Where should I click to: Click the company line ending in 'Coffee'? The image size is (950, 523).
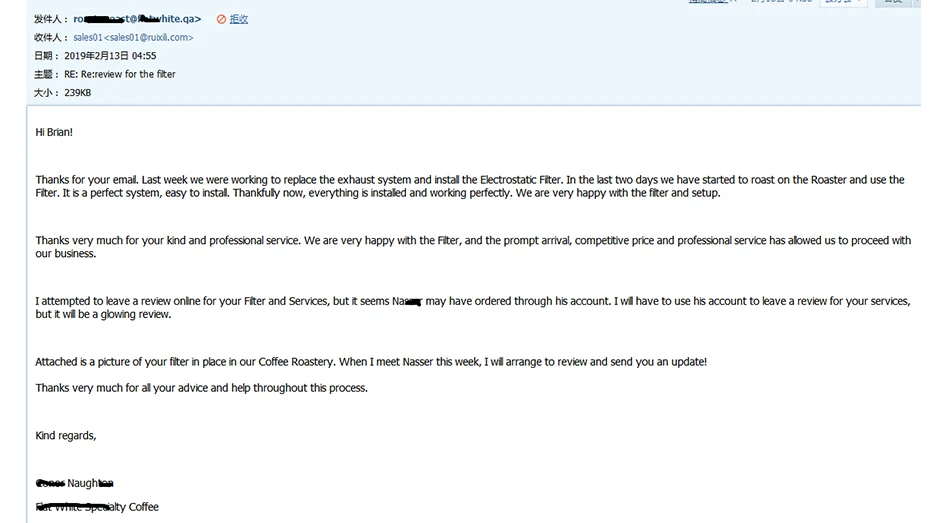click(97, 507)
